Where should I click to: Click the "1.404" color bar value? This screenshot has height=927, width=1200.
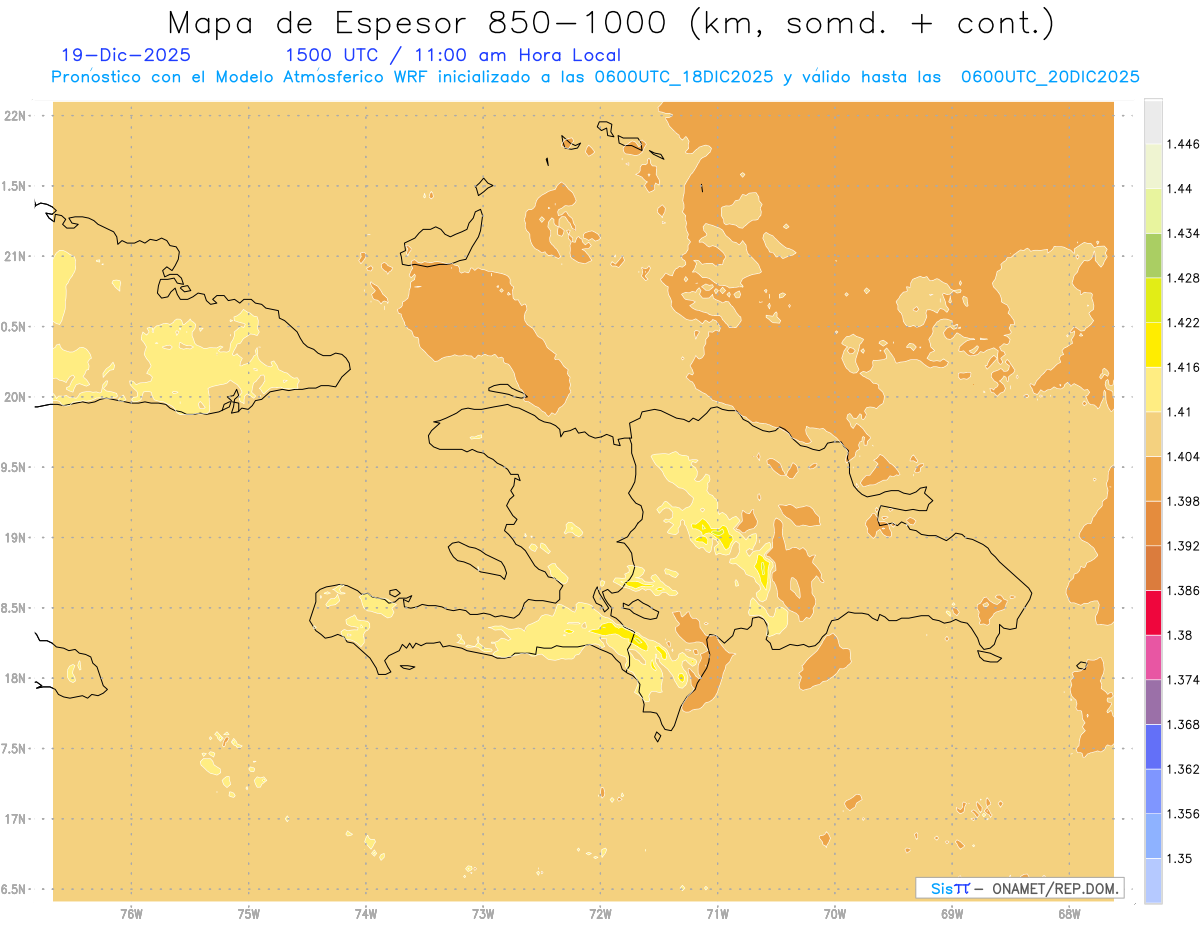coord(1183,456)
